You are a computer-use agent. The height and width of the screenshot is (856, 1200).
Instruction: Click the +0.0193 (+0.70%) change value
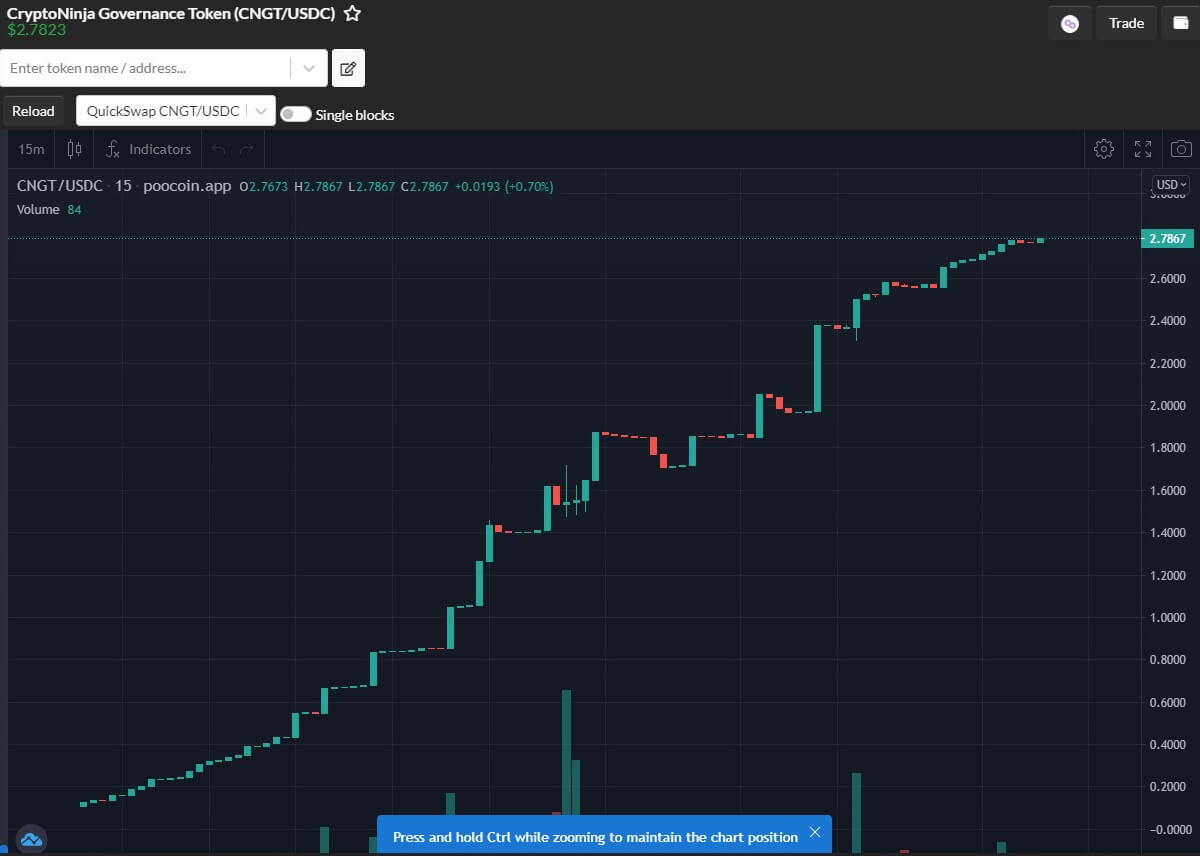504,186
